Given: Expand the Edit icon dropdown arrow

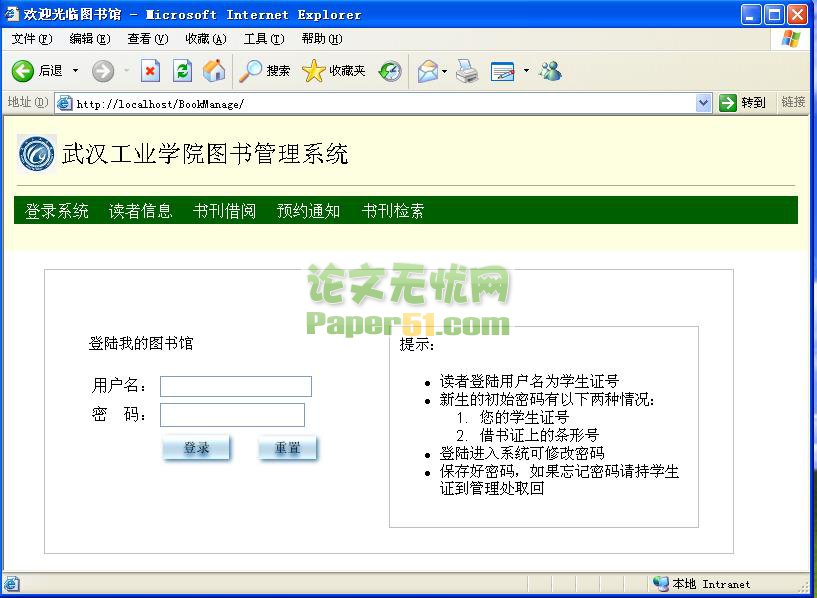Looking at the screenshot, I should click(x=526, y=70).
